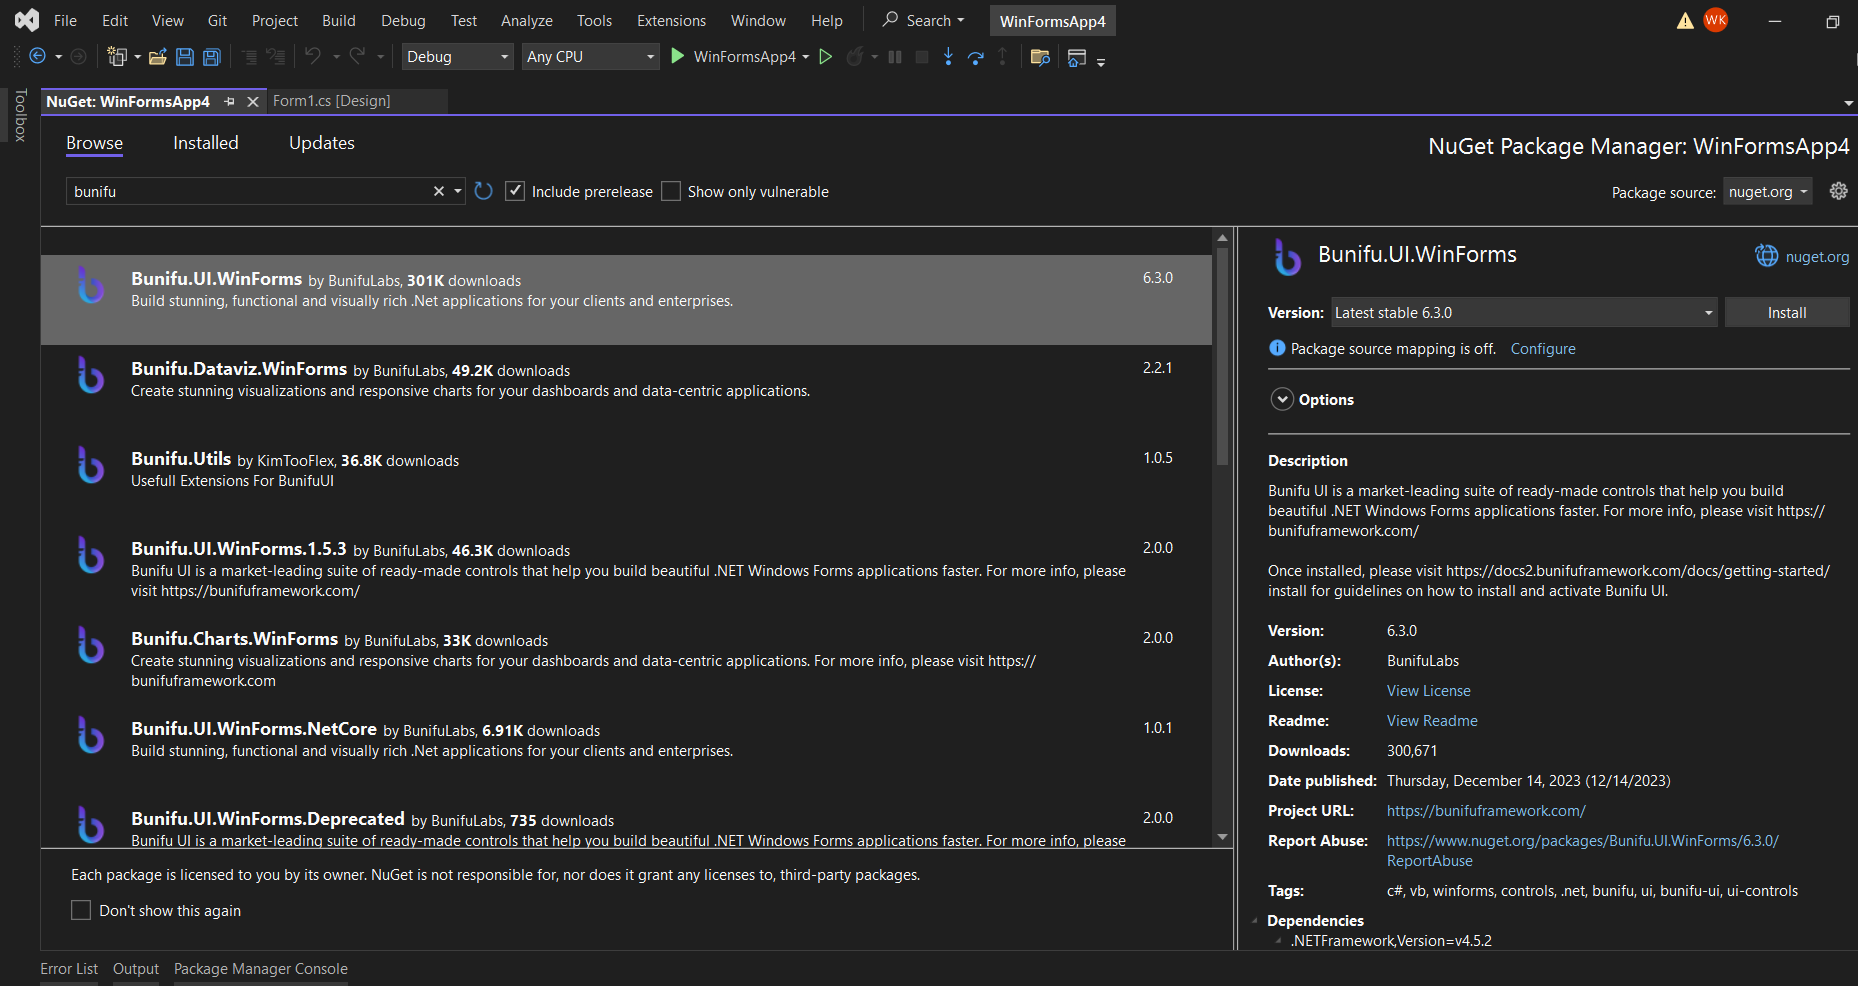Click the package list scroll up arrow
This screenshot has width=1858, height=986.
1222,238
